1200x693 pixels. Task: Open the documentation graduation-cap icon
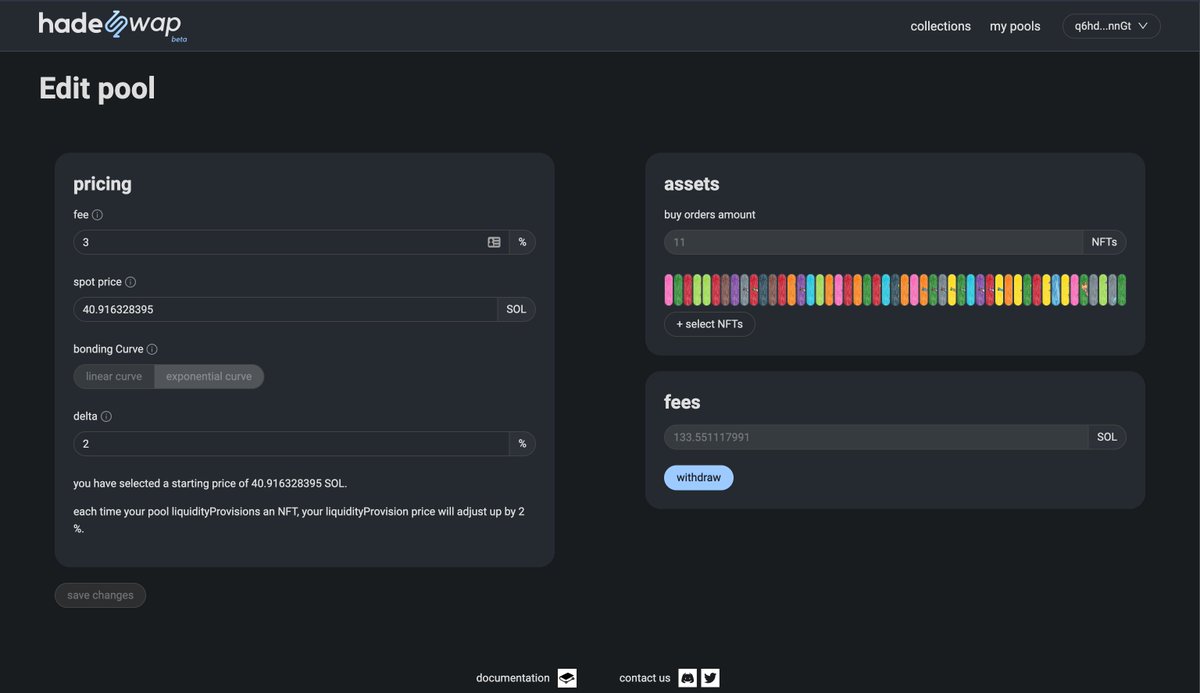567,678
